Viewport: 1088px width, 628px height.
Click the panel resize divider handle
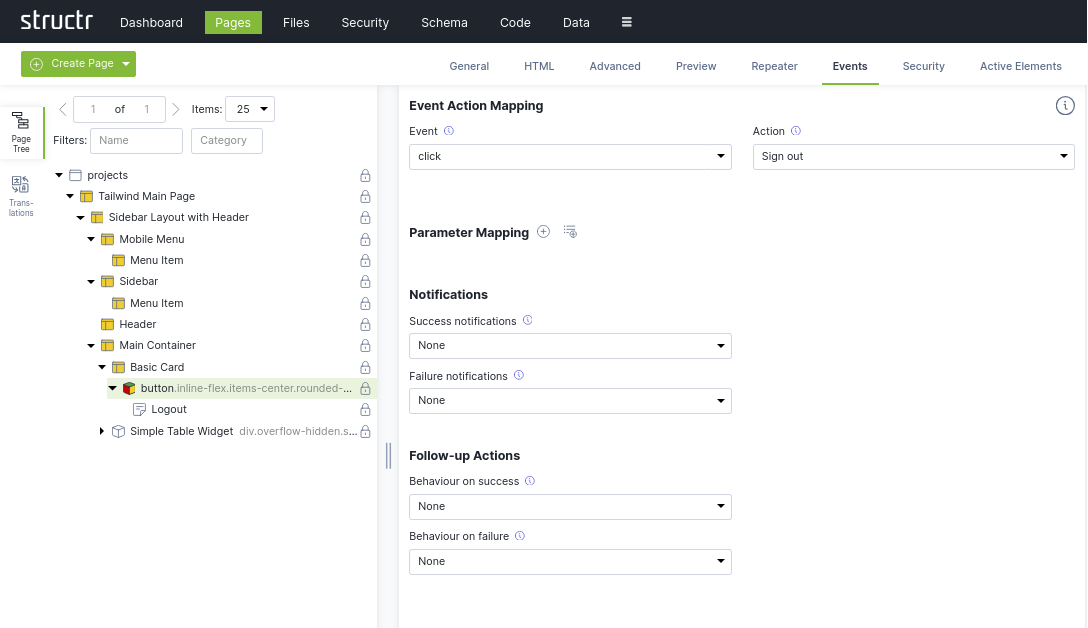tap(388, 455)
